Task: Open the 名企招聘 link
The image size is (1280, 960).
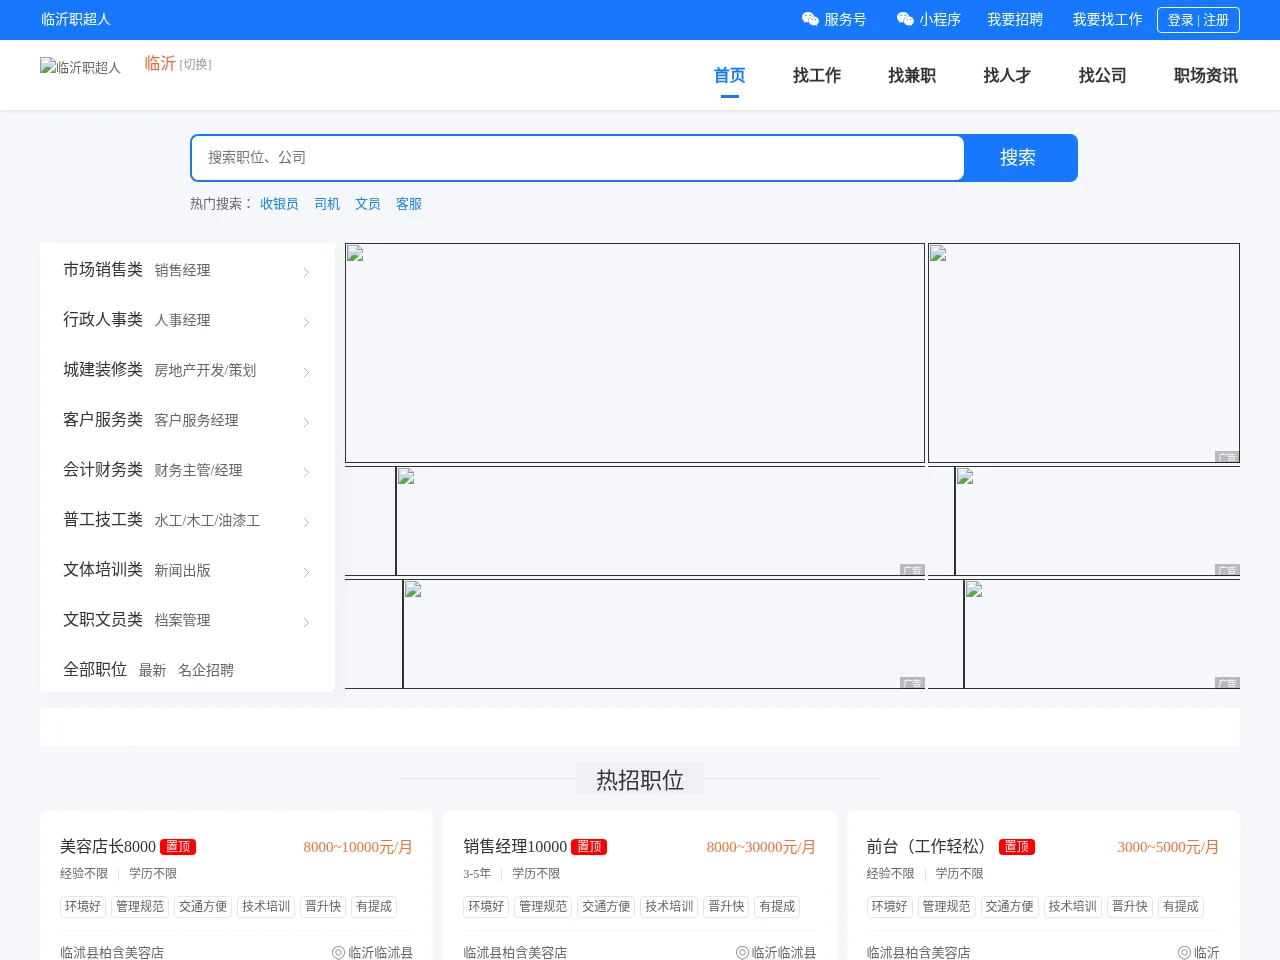Action: coord(206,670)
